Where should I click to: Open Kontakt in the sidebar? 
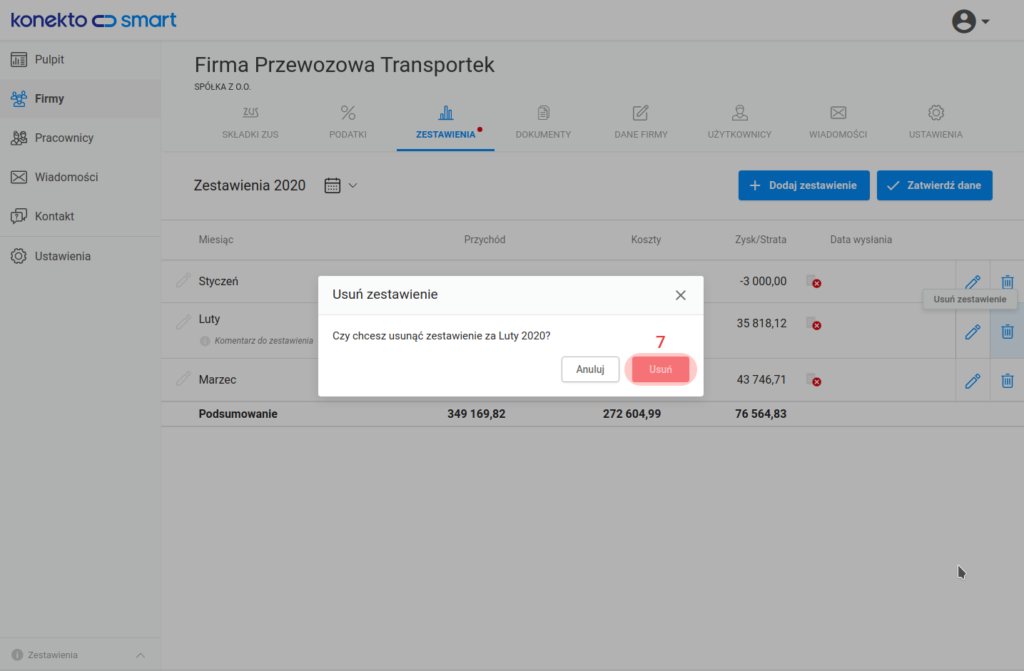(80, 216)
